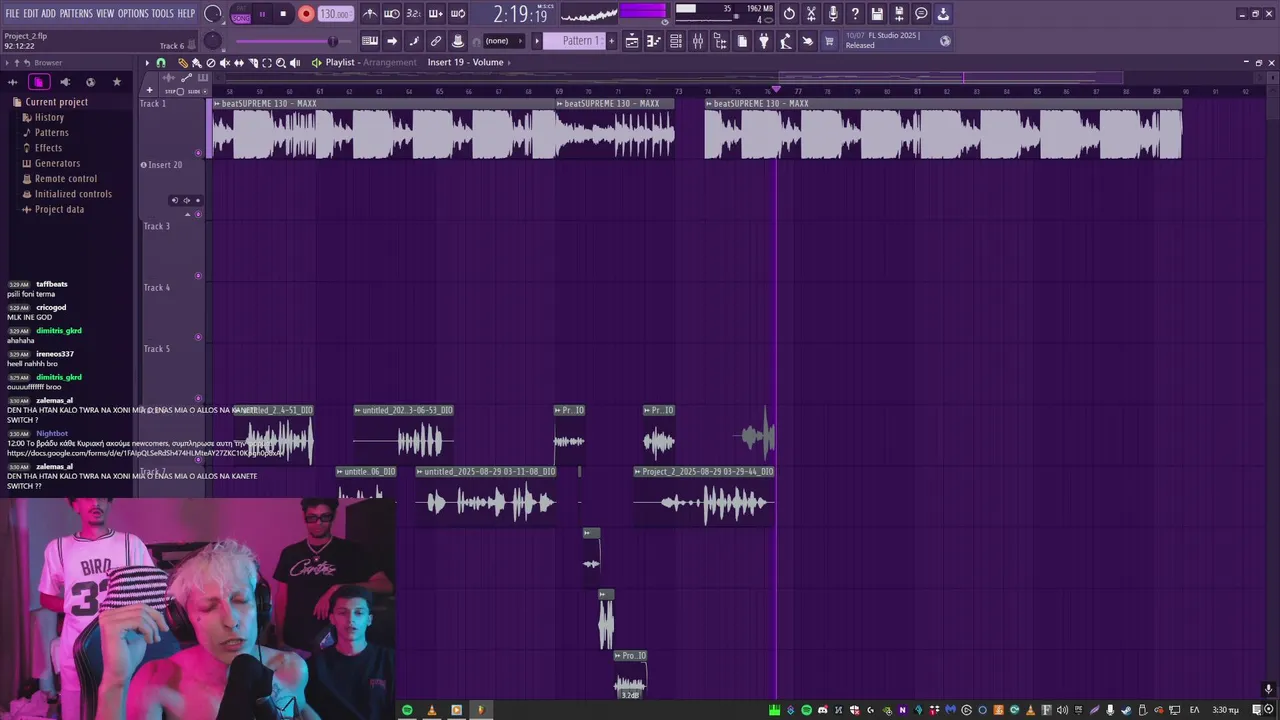Open the channel rack view icon
The width and height of the screenshot is (1280, 720).
coord(676,41)
